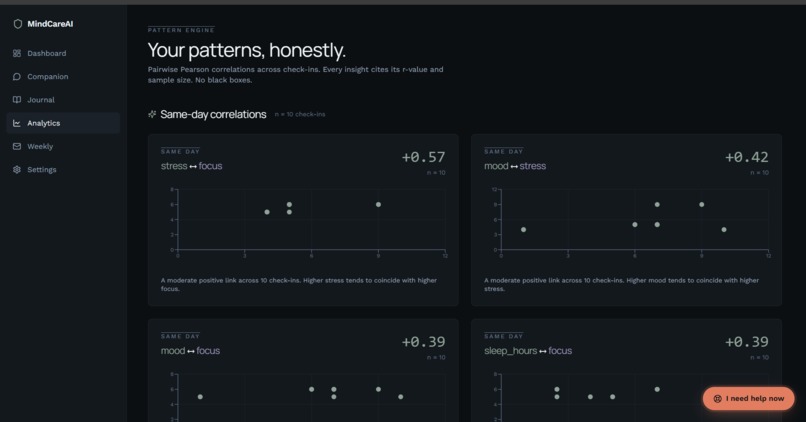Click the stress ↔ focus card title
Viewport: 806px width, 422px height.
click(x=192, y=166)
